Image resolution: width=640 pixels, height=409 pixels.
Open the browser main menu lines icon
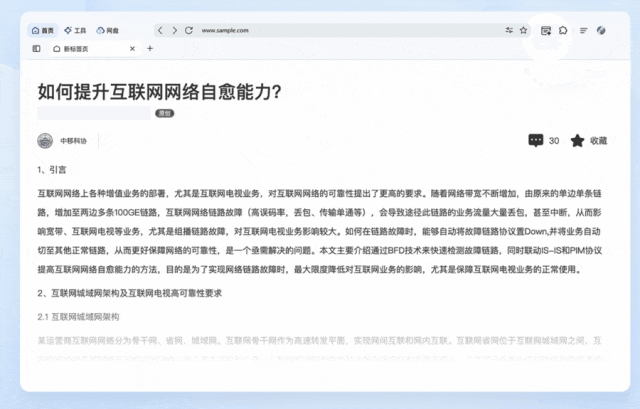click(584, 30)
